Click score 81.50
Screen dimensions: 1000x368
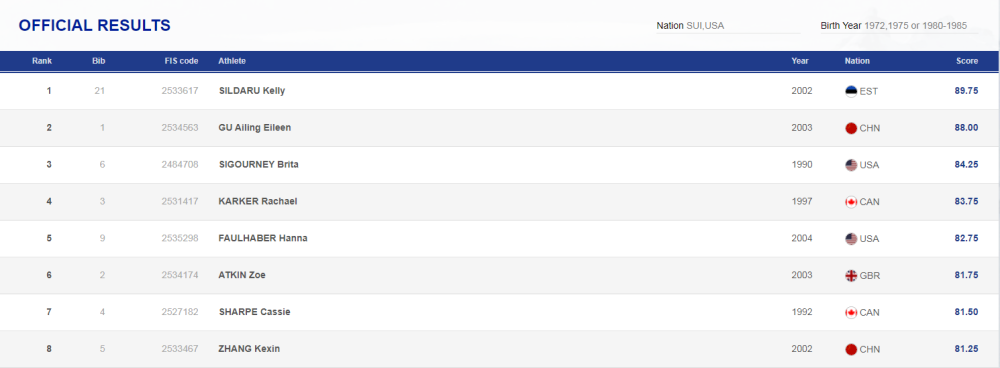[966, 313]
